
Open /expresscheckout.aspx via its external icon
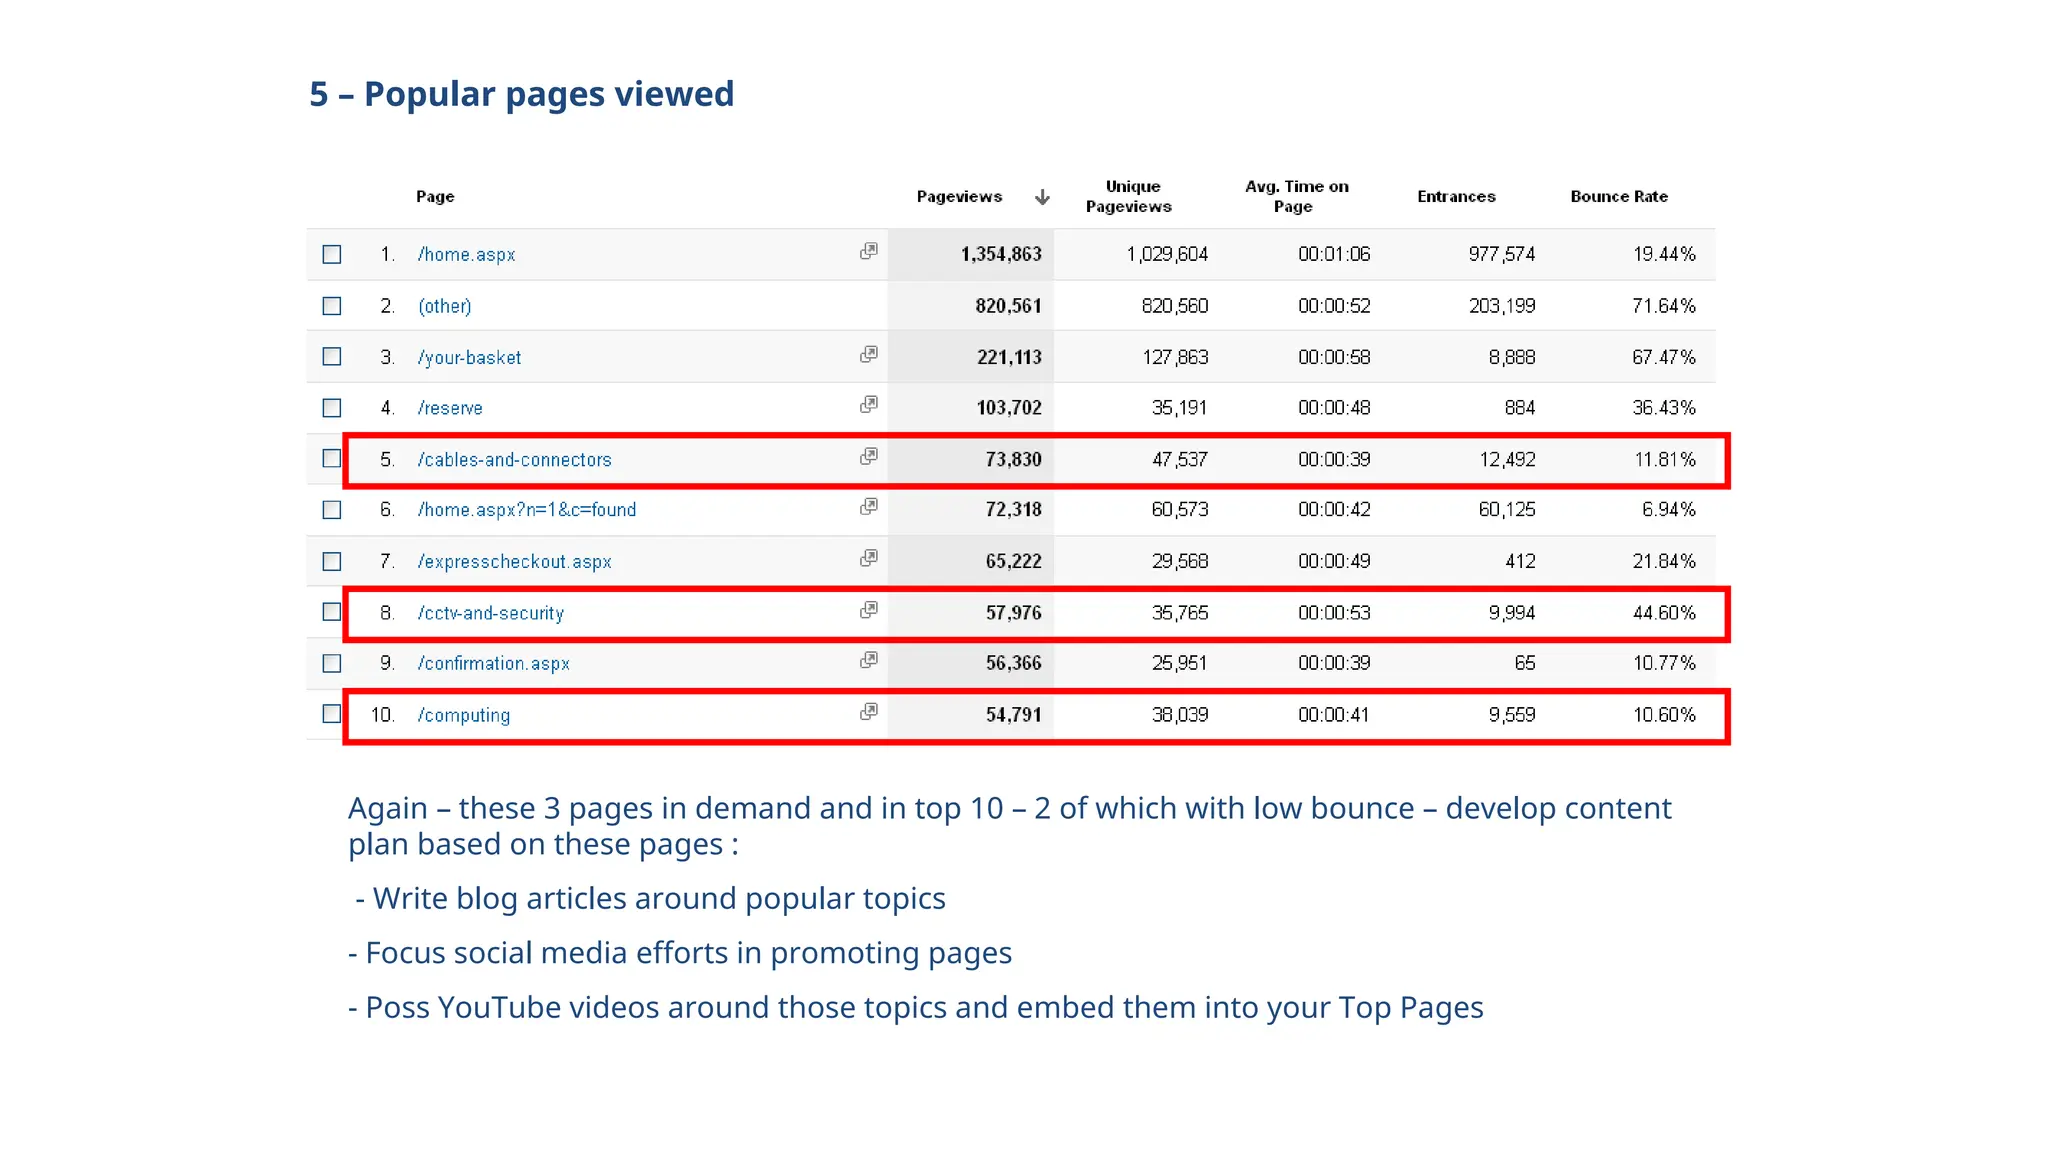point(869,558)
